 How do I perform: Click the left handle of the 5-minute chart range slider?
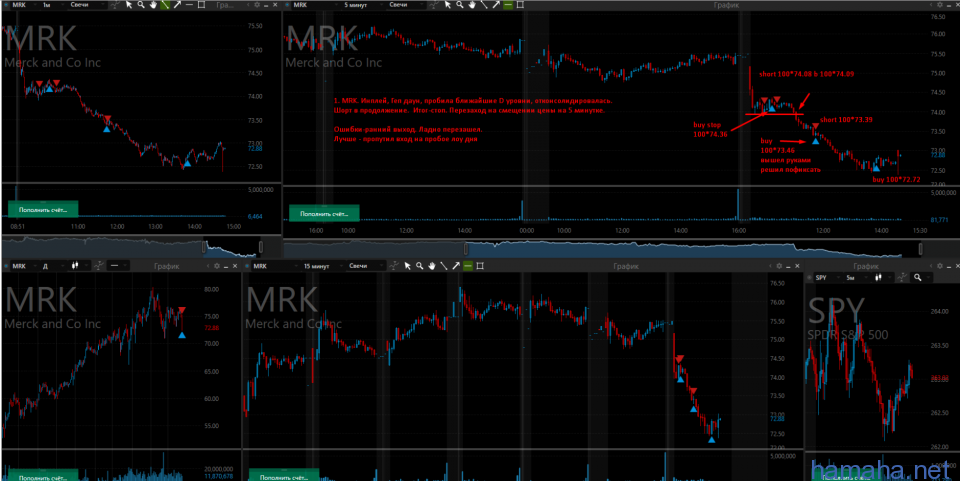465,249
